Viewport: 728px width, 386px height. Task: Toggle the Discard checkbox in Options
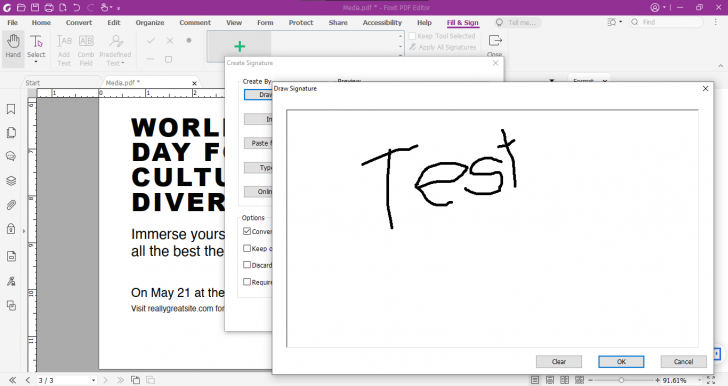click(x=247, y=265)
